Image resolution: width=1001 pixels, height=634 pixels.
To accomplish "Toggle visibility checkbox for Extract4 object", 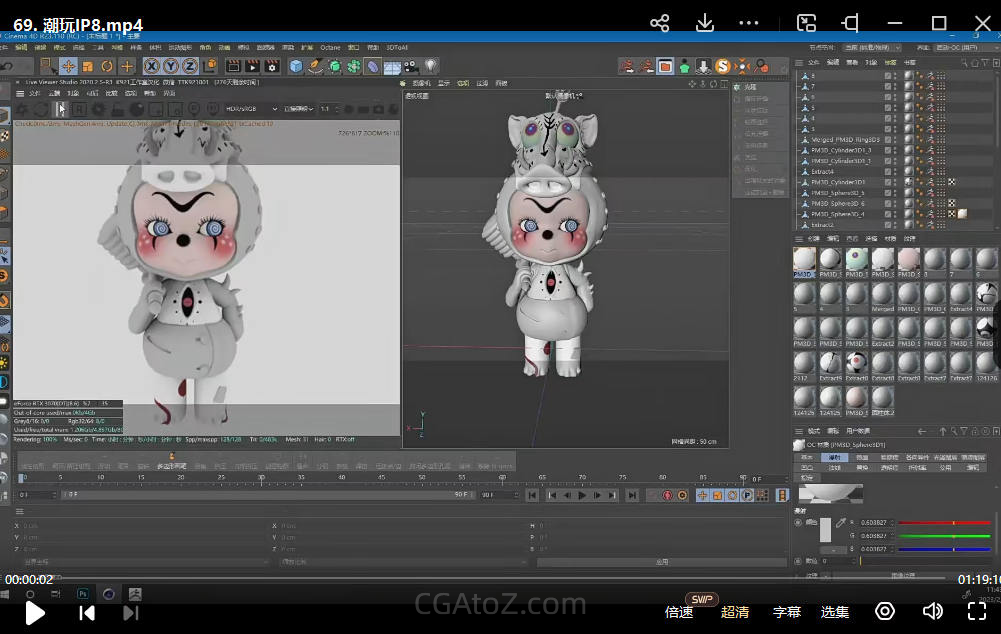I will pos(887,171).
